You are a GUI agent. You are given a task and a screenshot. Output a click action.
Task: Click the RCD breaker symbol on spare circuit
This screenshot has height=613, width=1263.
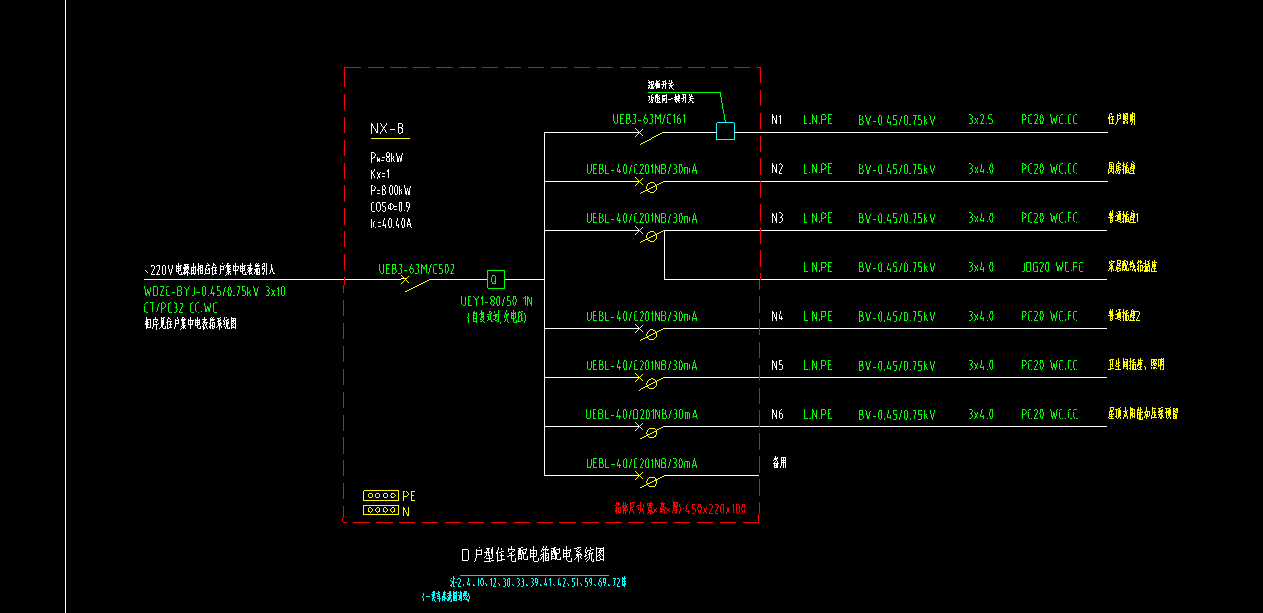tap(650, 480)
